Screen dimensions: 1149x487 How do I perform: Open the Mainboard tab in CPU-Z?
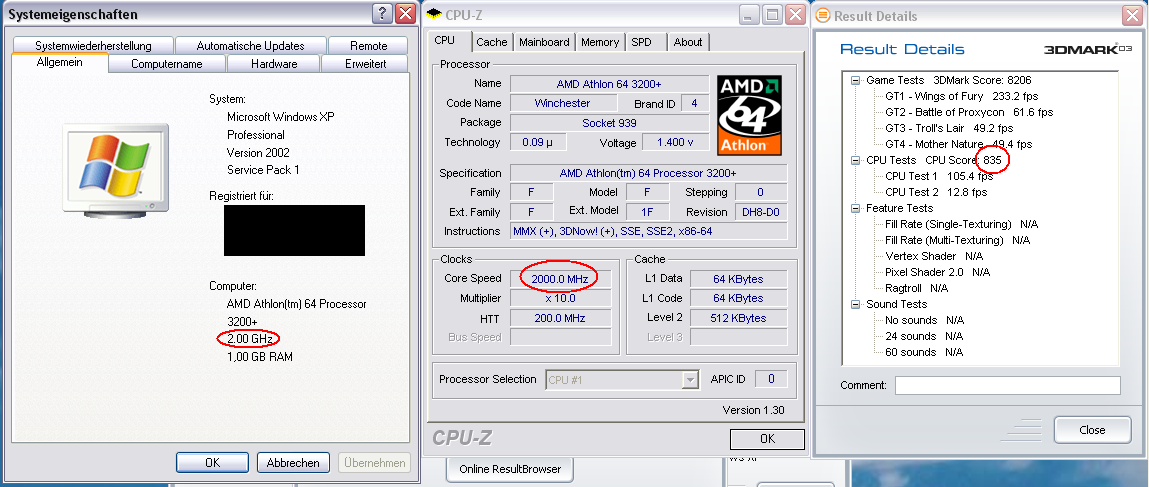(x=544, y=42)
